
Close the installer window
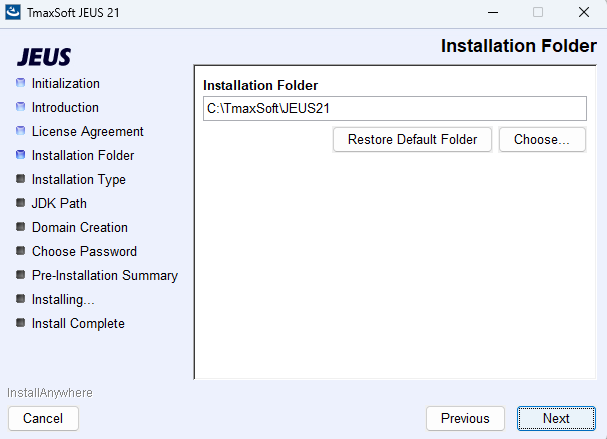pyautogui.click(x=584, y=12)
